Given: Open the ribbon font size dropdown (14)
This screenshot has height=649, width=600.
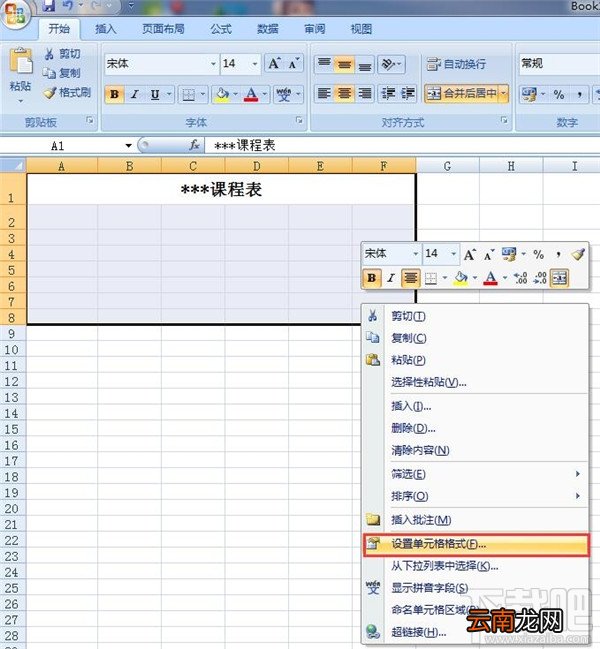Looking at the screenshot, I should pyautogui.click(x=254, y=64).
